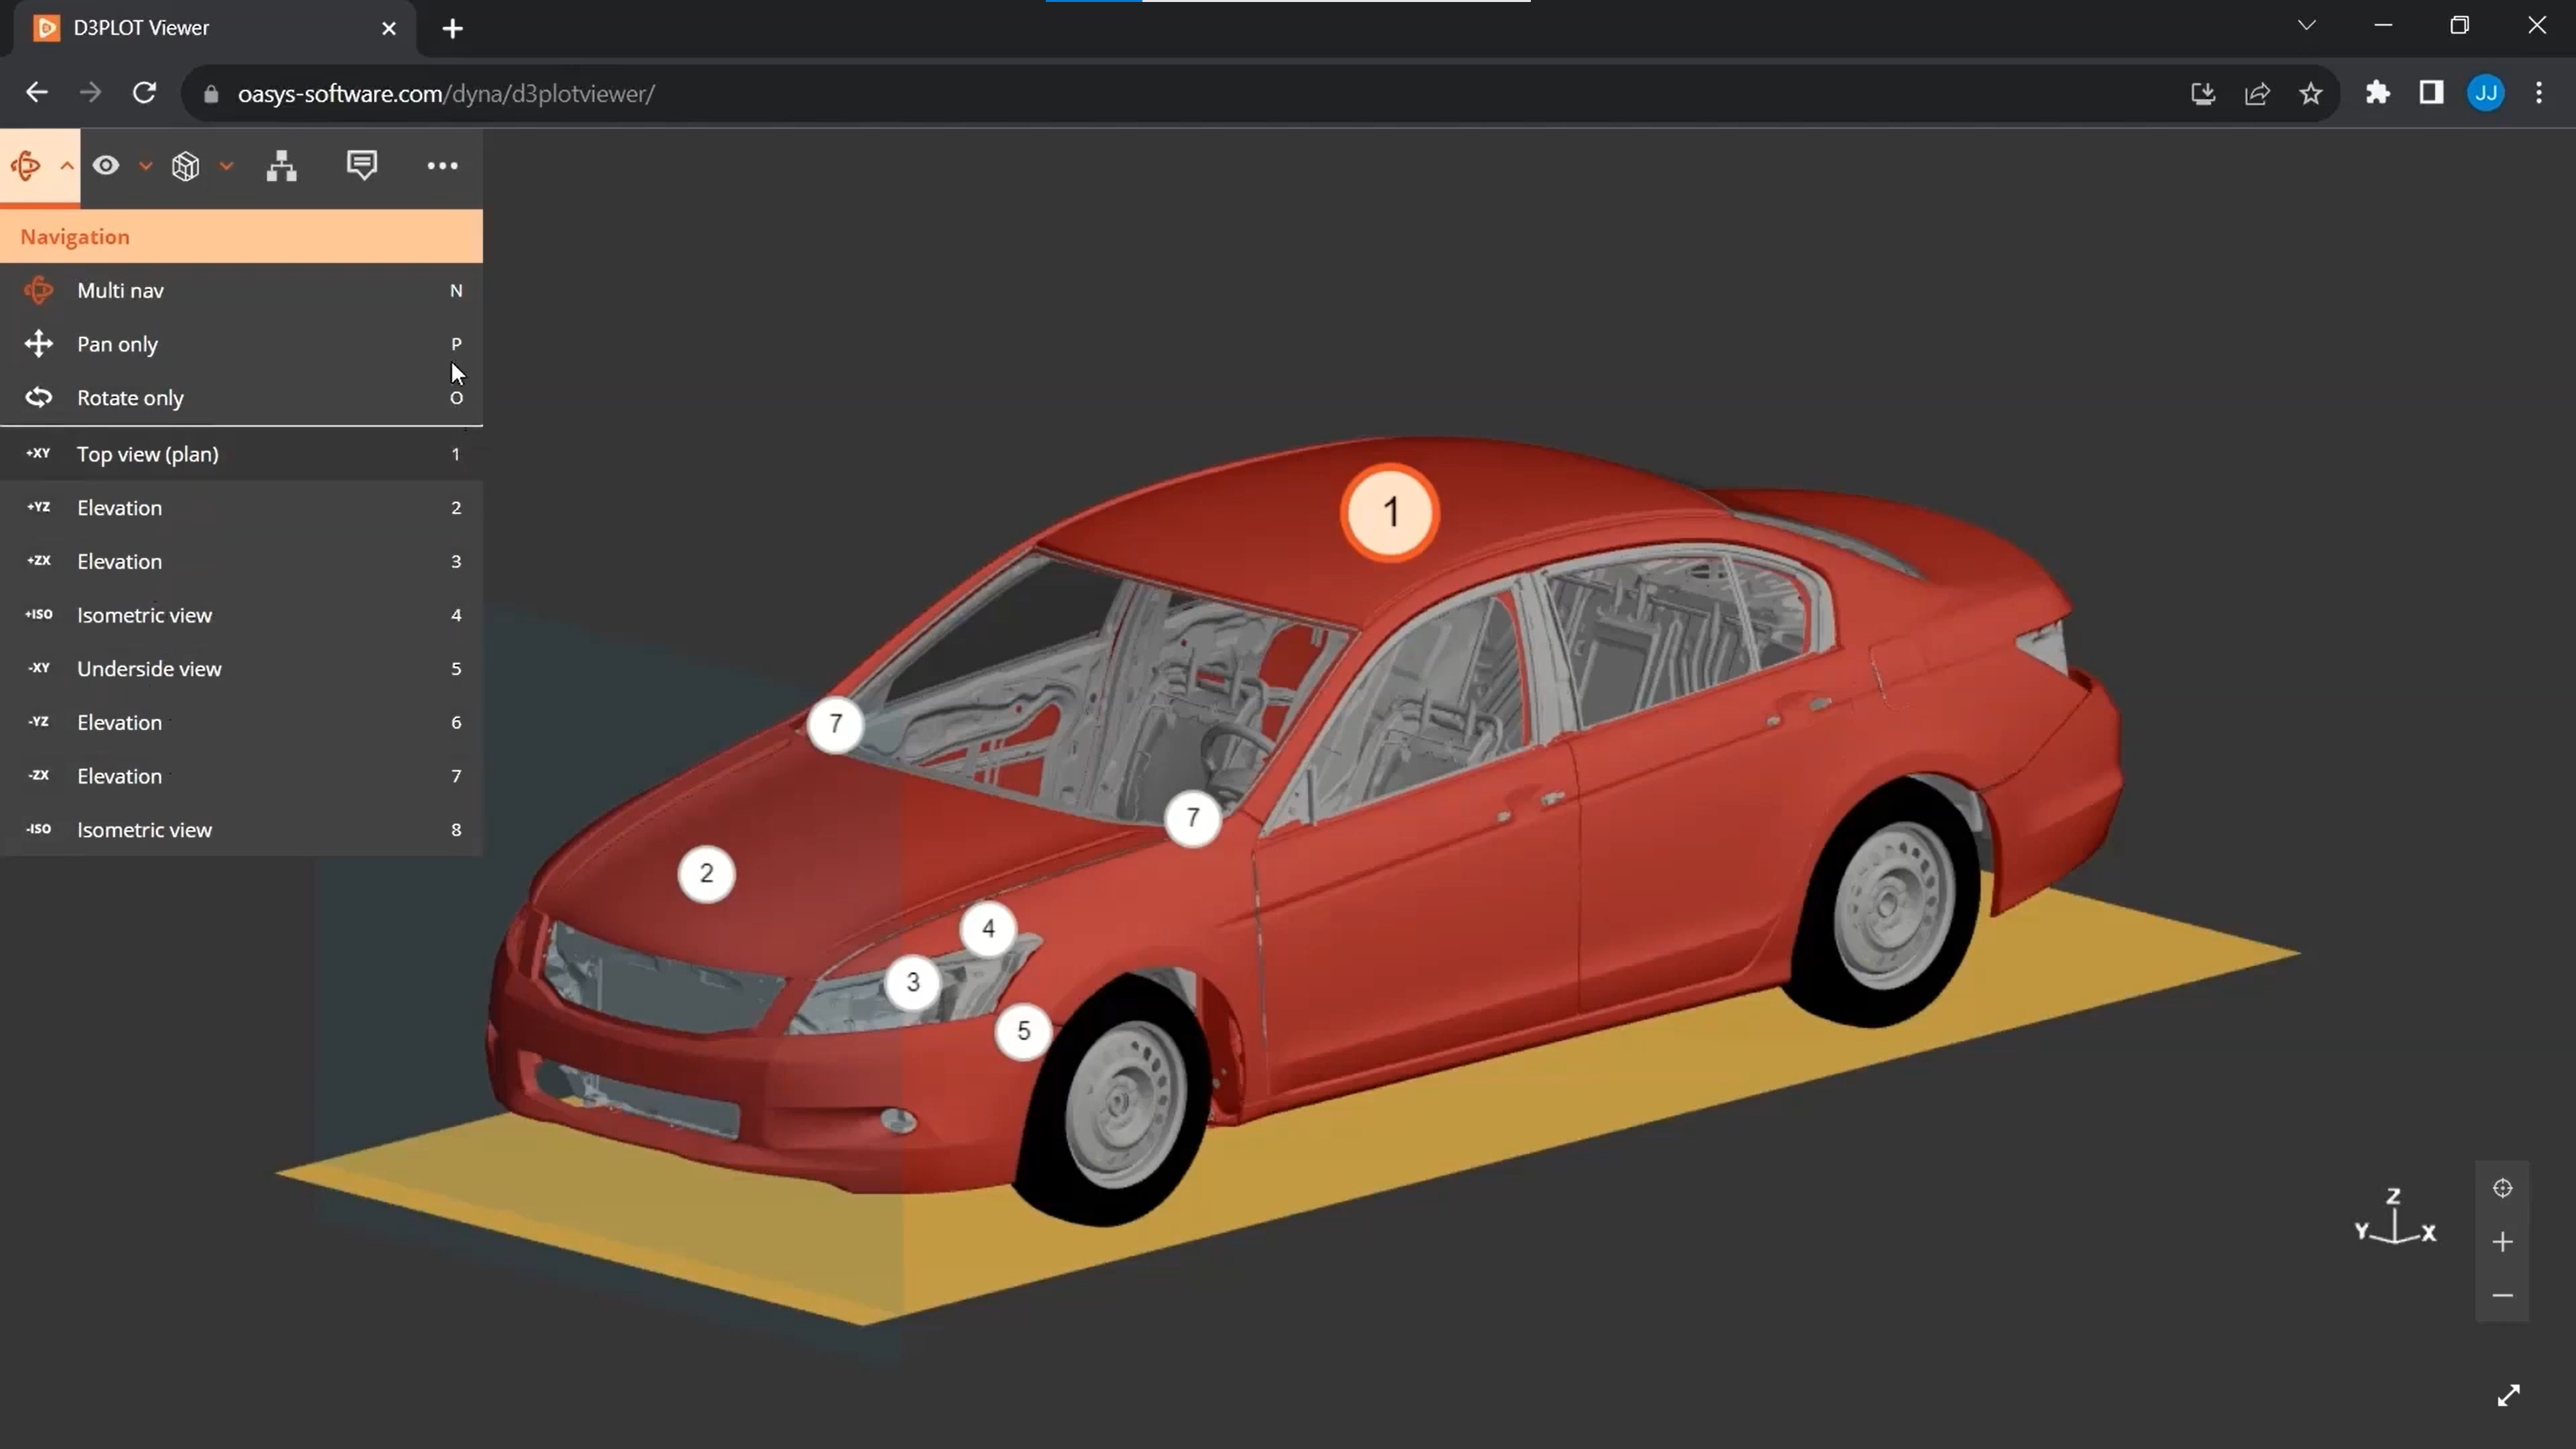Switch to -ISO Isometric view
This screenshot has width=2576, height=1449.
[241, 830]
